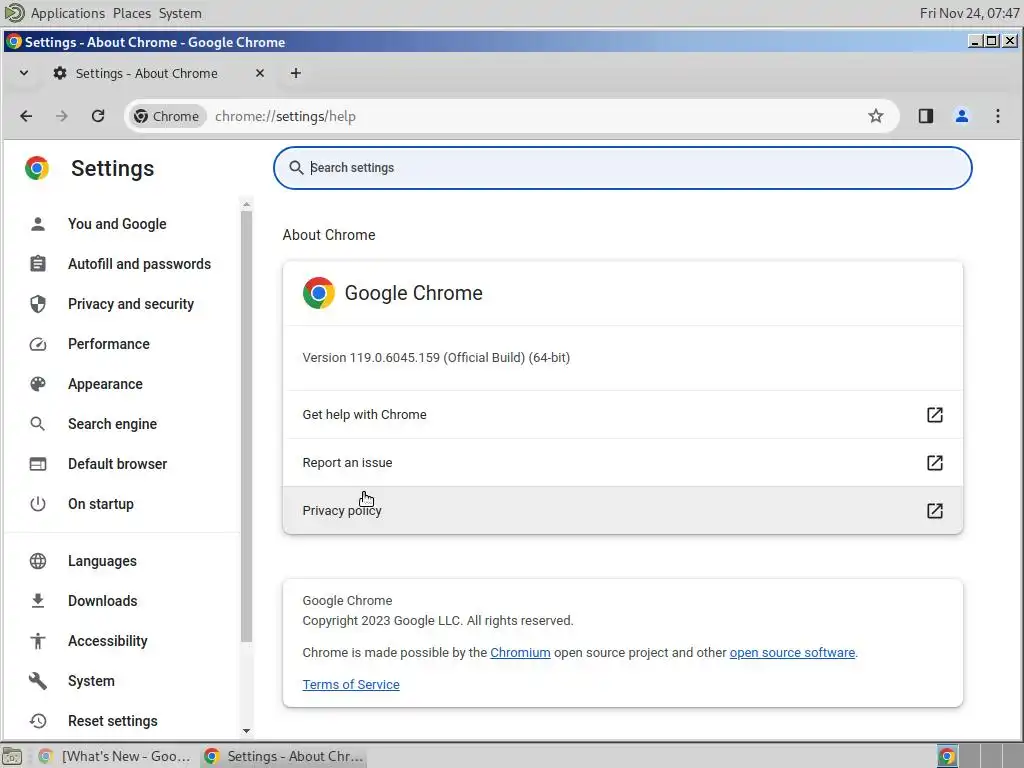The image size is (1024, 768).
Task: Open the Applications menu in top panel
Action: click(67, 13)
